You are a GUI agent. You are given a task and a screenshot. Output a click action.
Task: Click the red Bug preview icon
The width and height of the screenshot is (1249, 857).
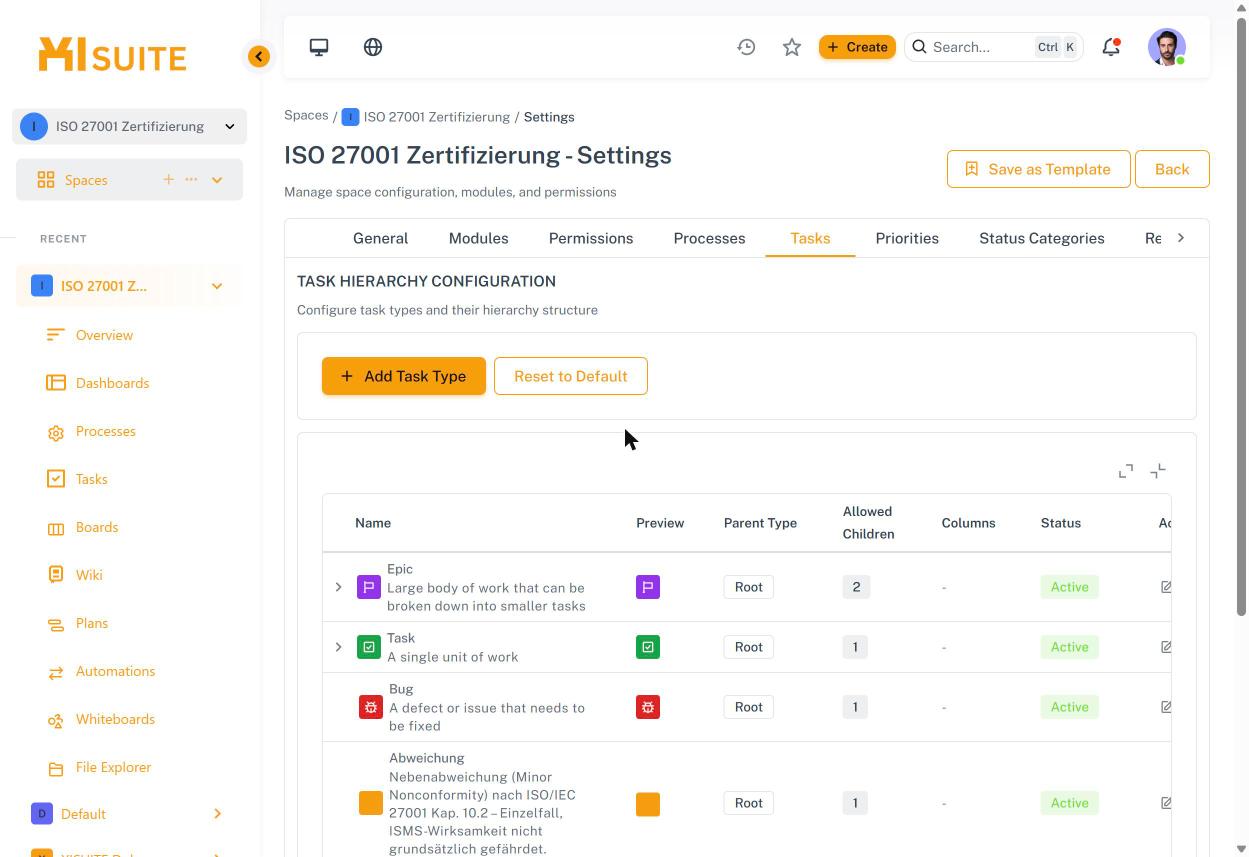coord(648,707)
